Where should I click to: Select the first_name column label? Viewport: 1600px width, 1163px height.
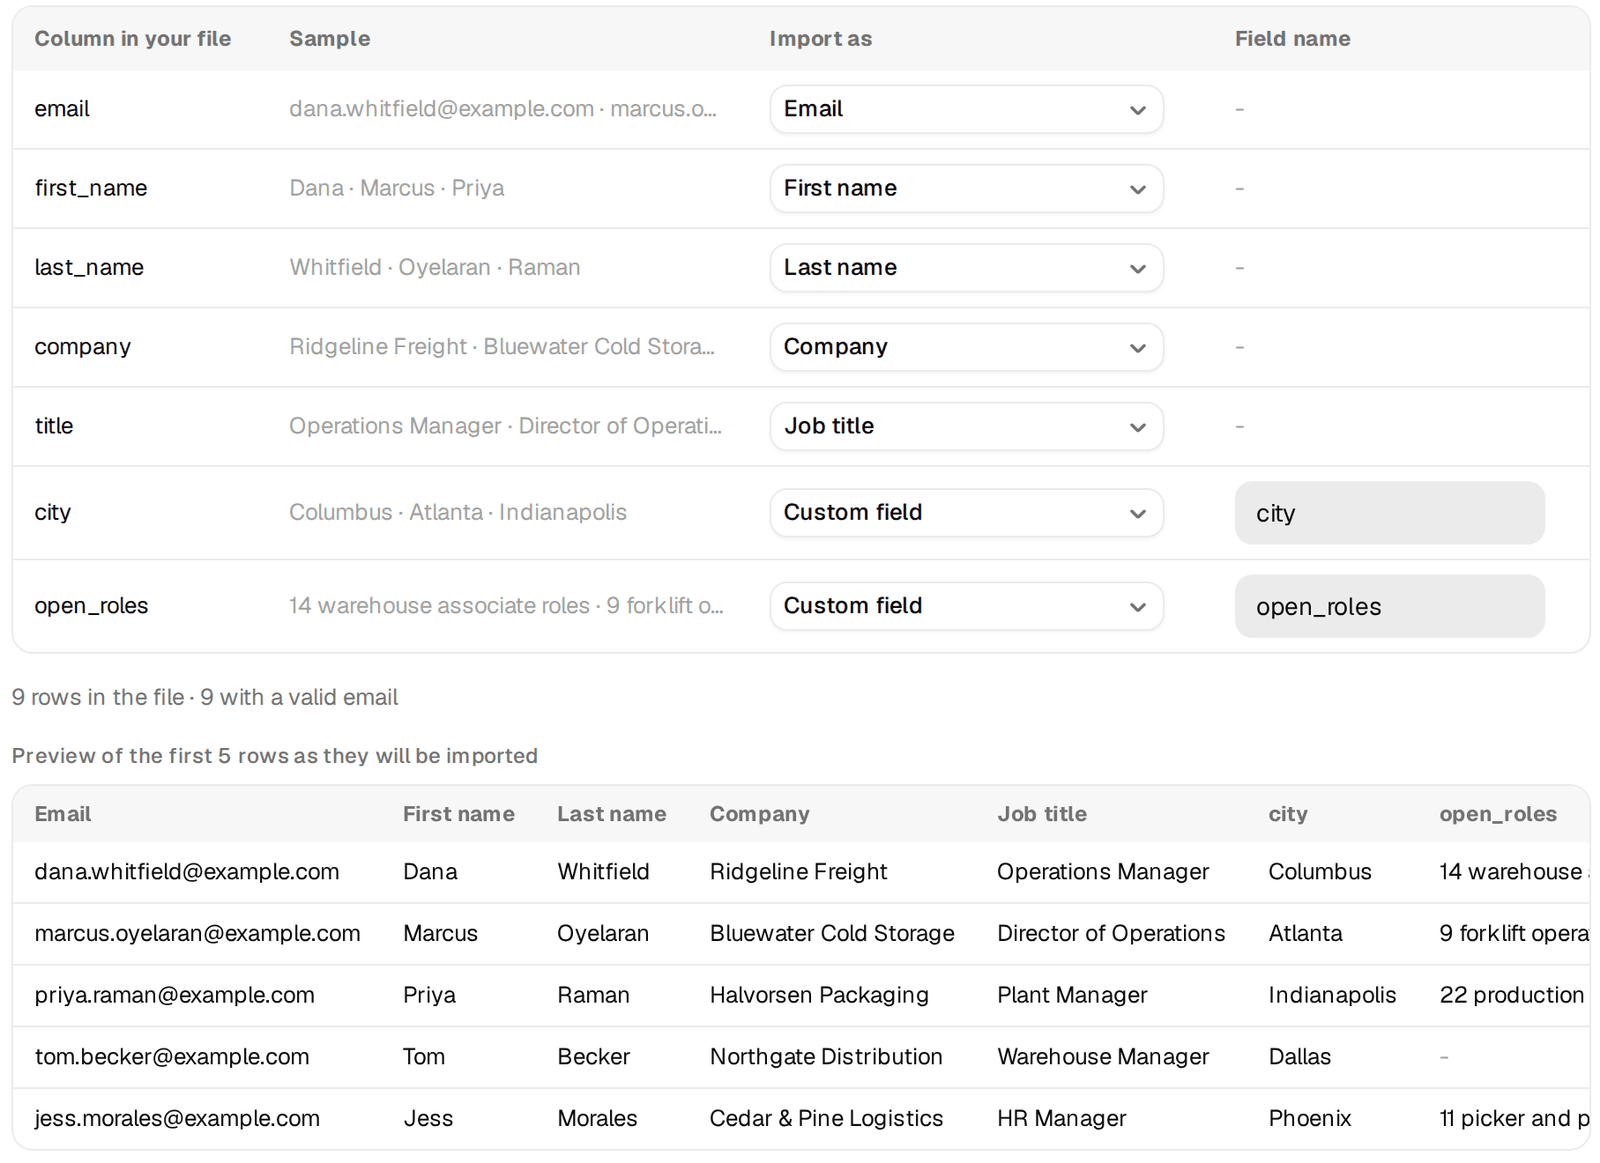point(91,188)
